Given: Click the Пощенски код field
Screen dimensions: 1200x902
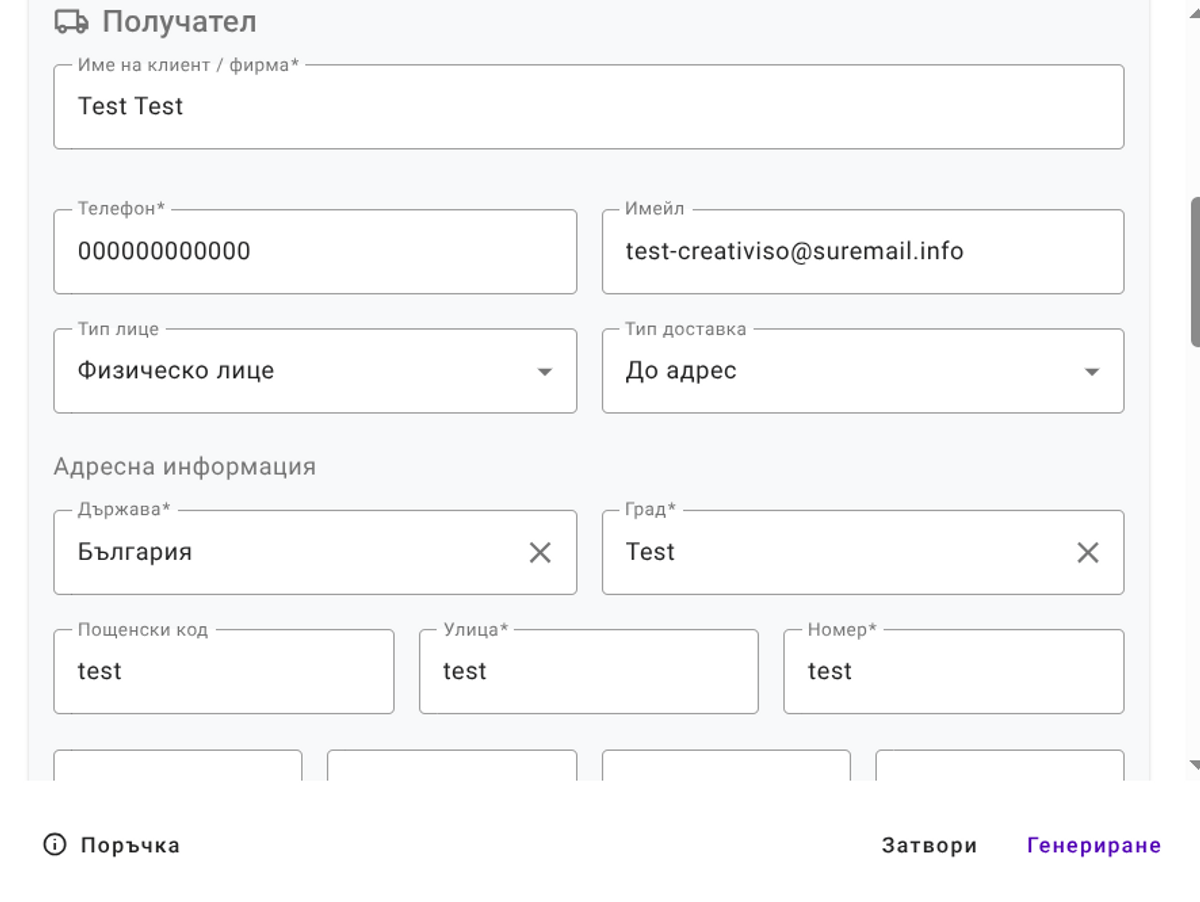Looking at the screenshot, I should pos(223,671).
